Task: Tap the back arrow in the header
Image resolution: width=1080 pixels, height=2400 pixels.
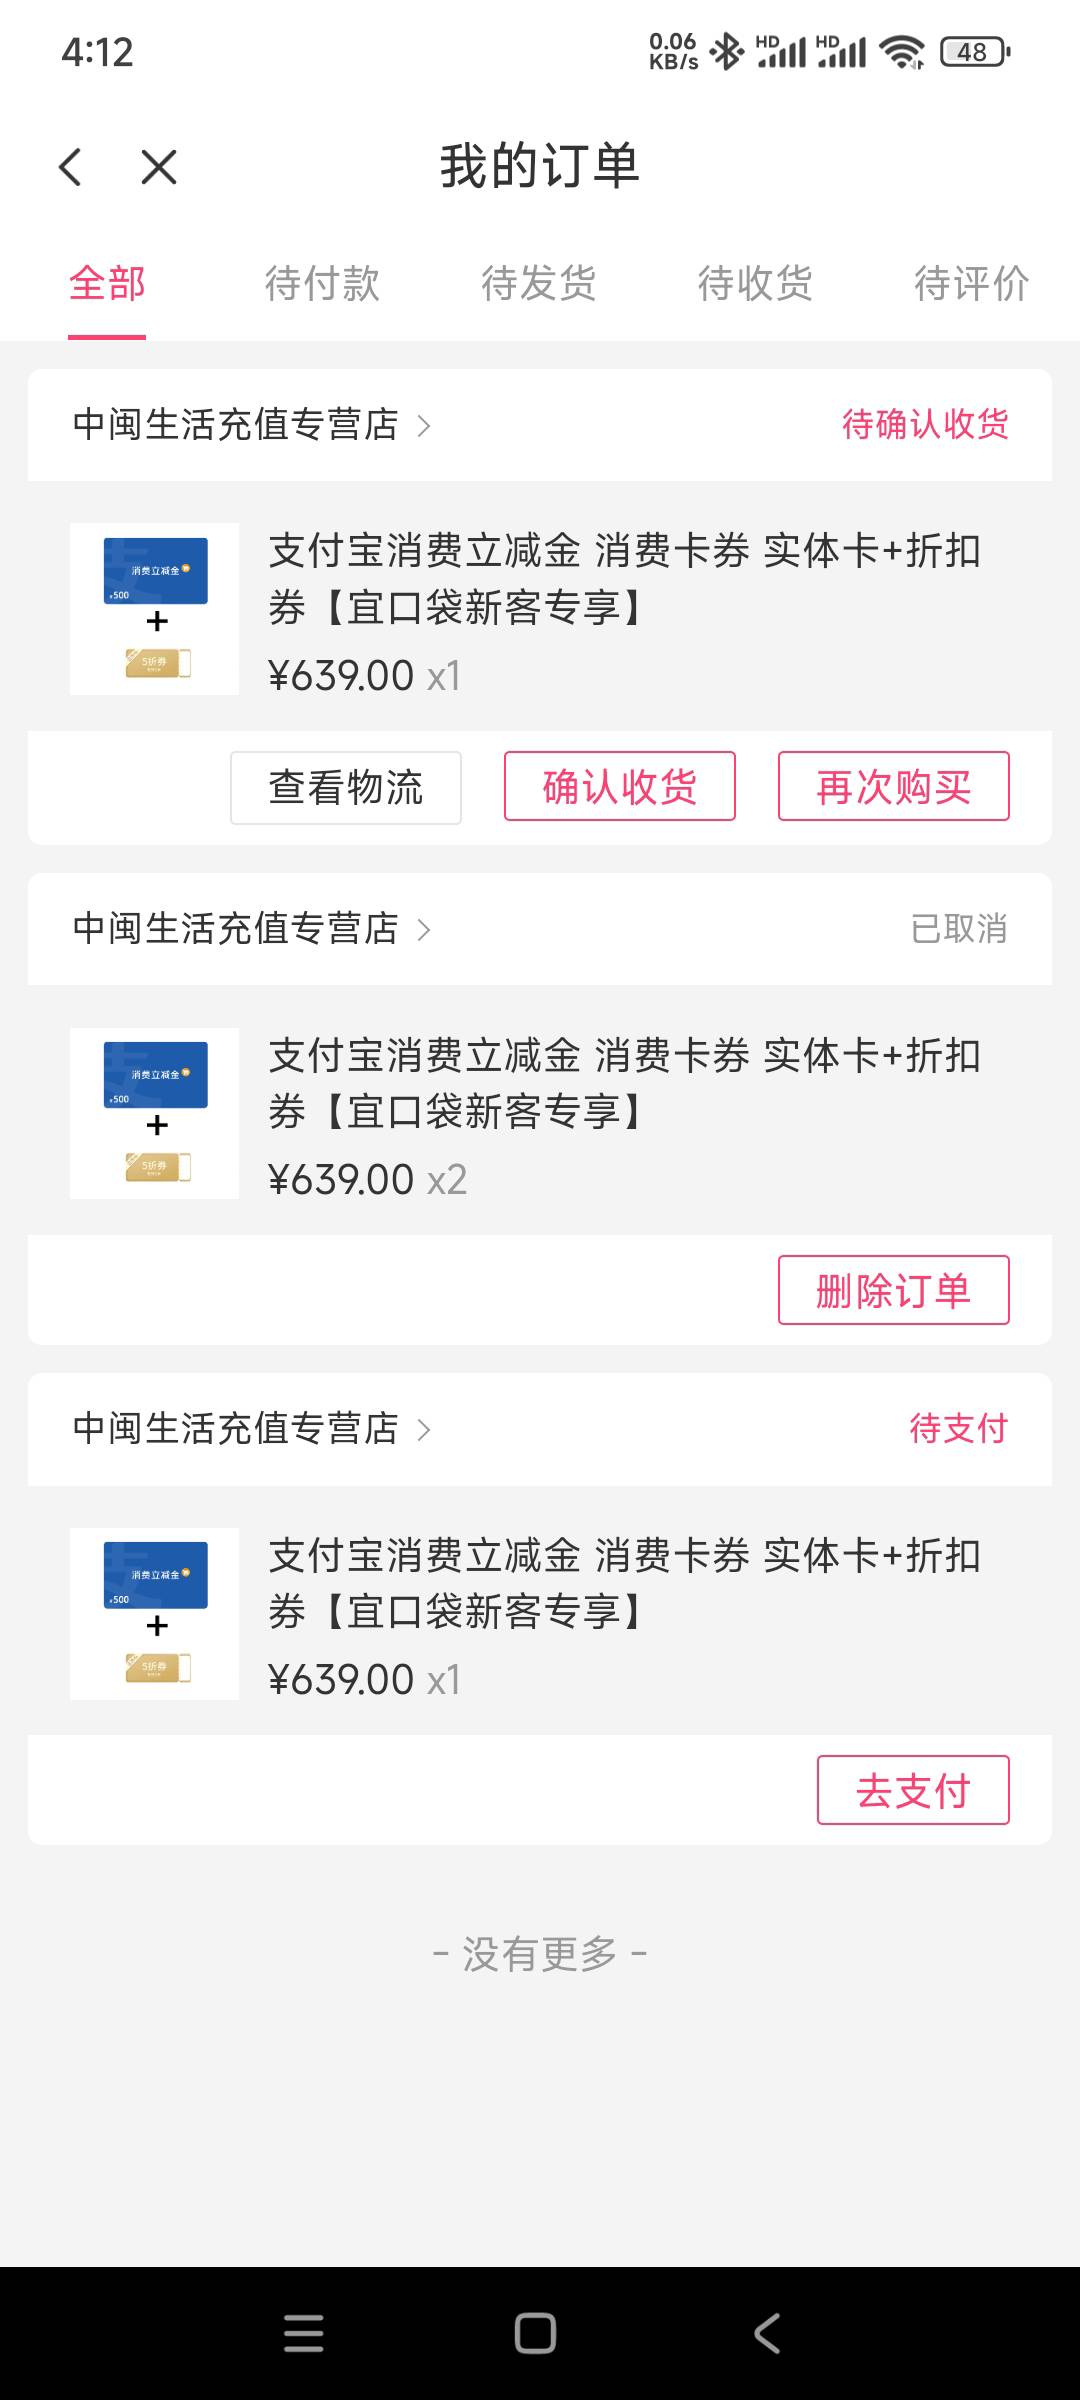Action: pyautogui.click(x=70, y=167)
